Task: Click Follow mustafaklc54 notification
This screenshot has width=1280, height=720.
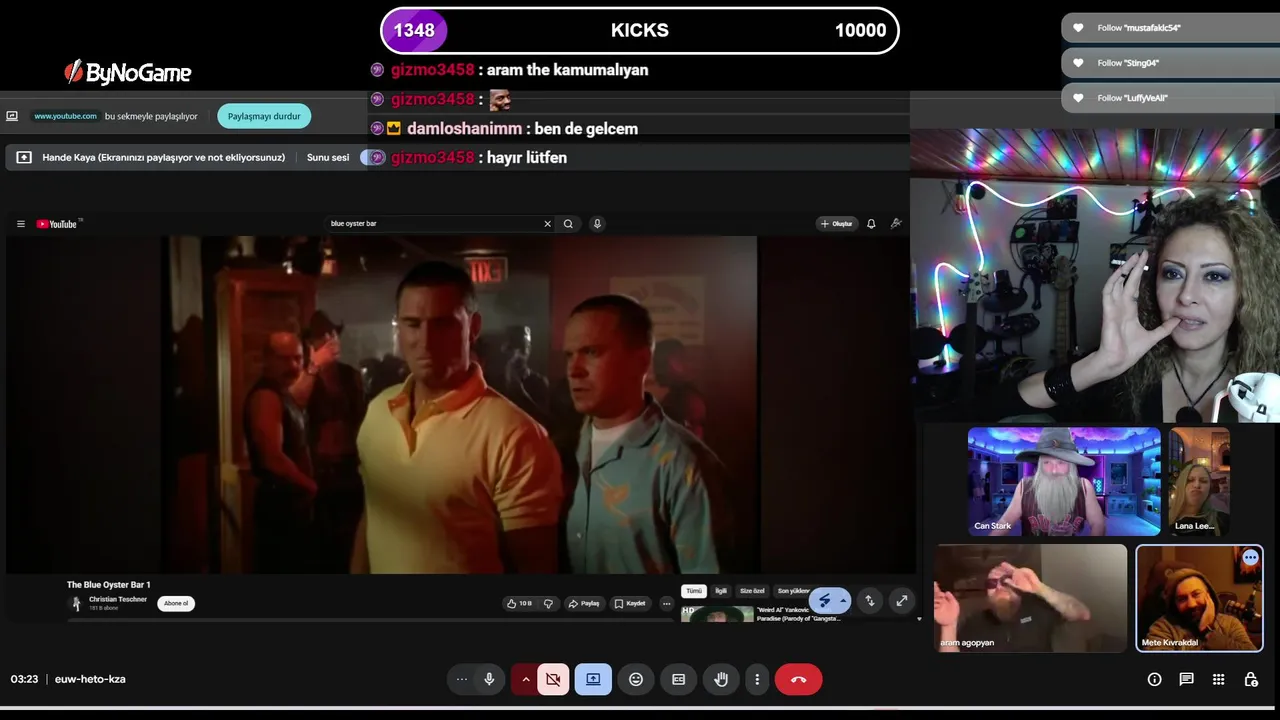Action: coord(1170,28)
